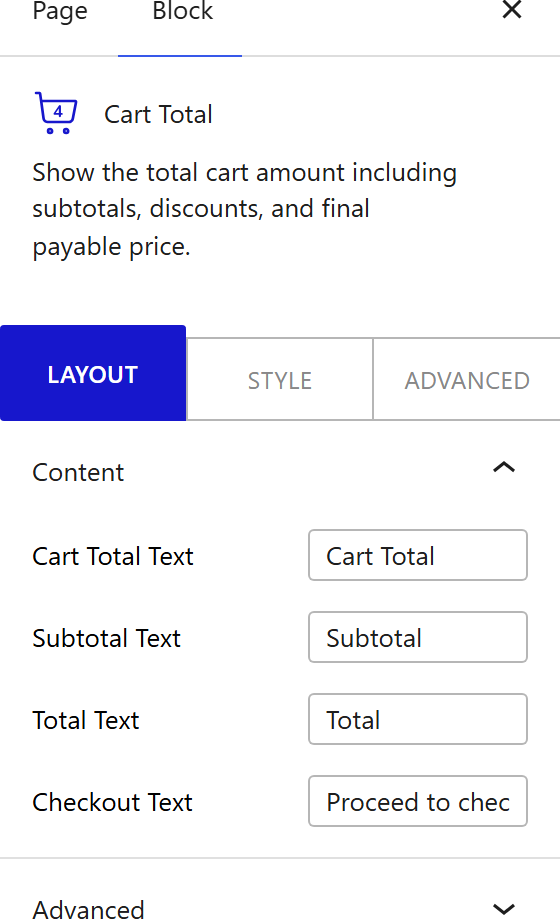560x919 pixels.
Task: Click the Checkout Text label
Action: pos(112,802)
